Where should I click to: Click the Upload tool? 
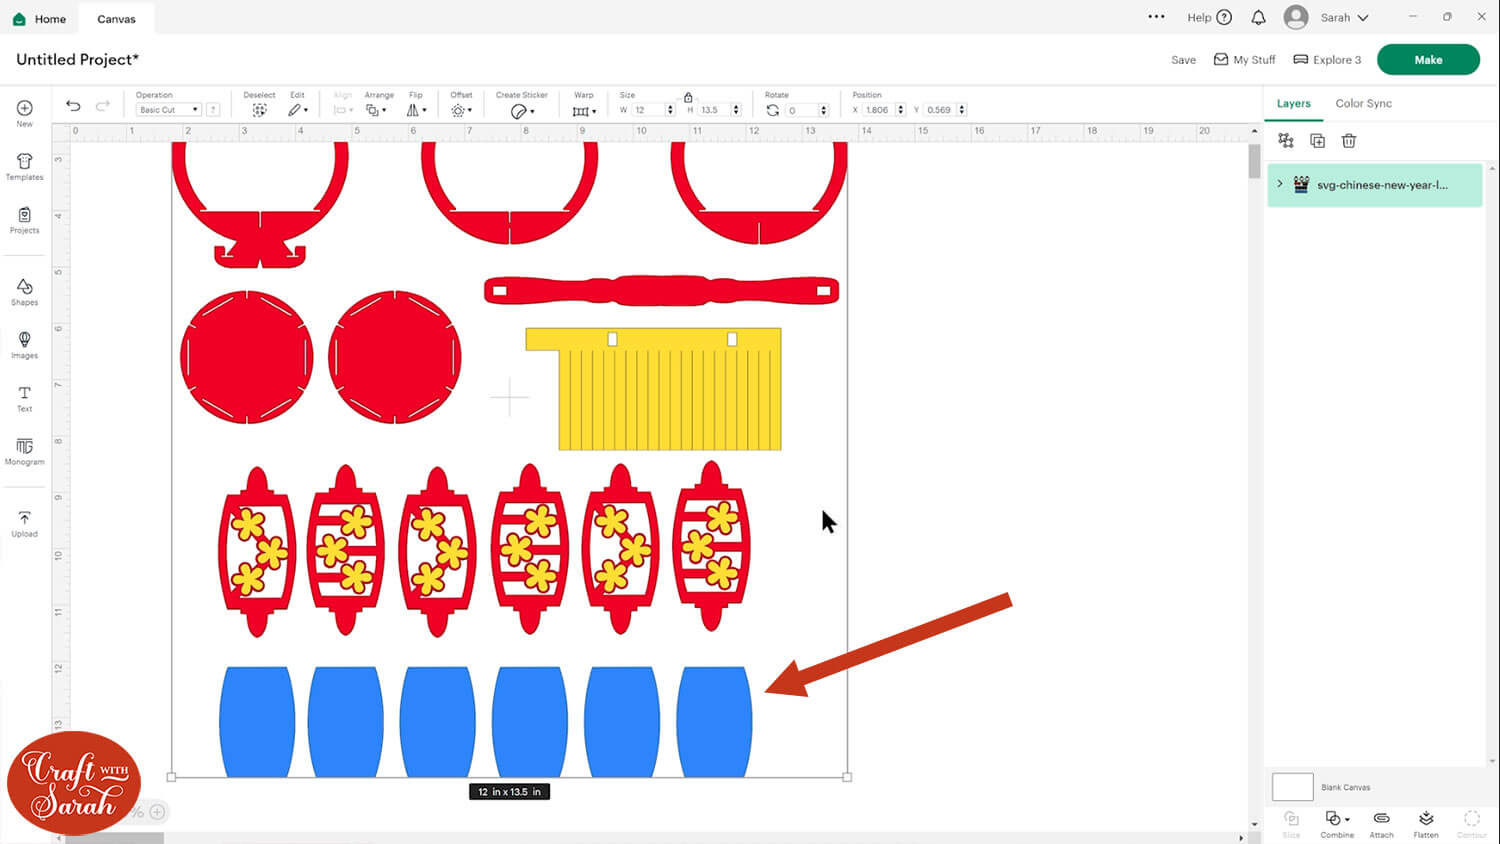[25, 523]
